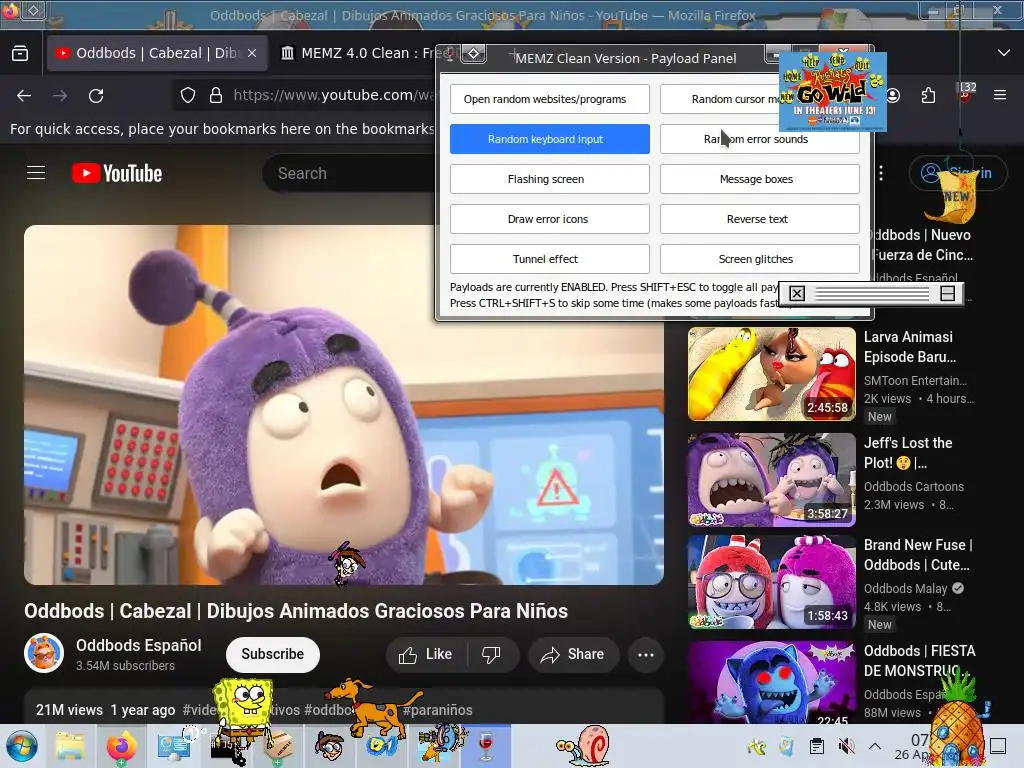This screenshot has width=1024, height=768.
Task: Open the Brand New Fuse video thumbnail
Action: click(771, 582)
